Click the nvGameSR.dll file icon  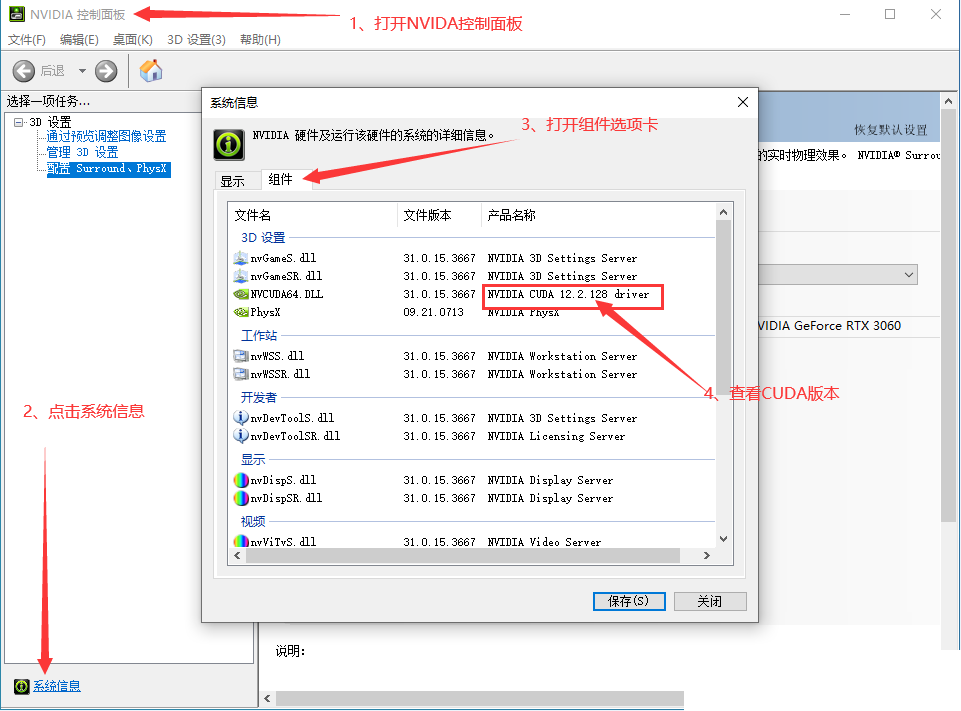[x=241, y=276]
